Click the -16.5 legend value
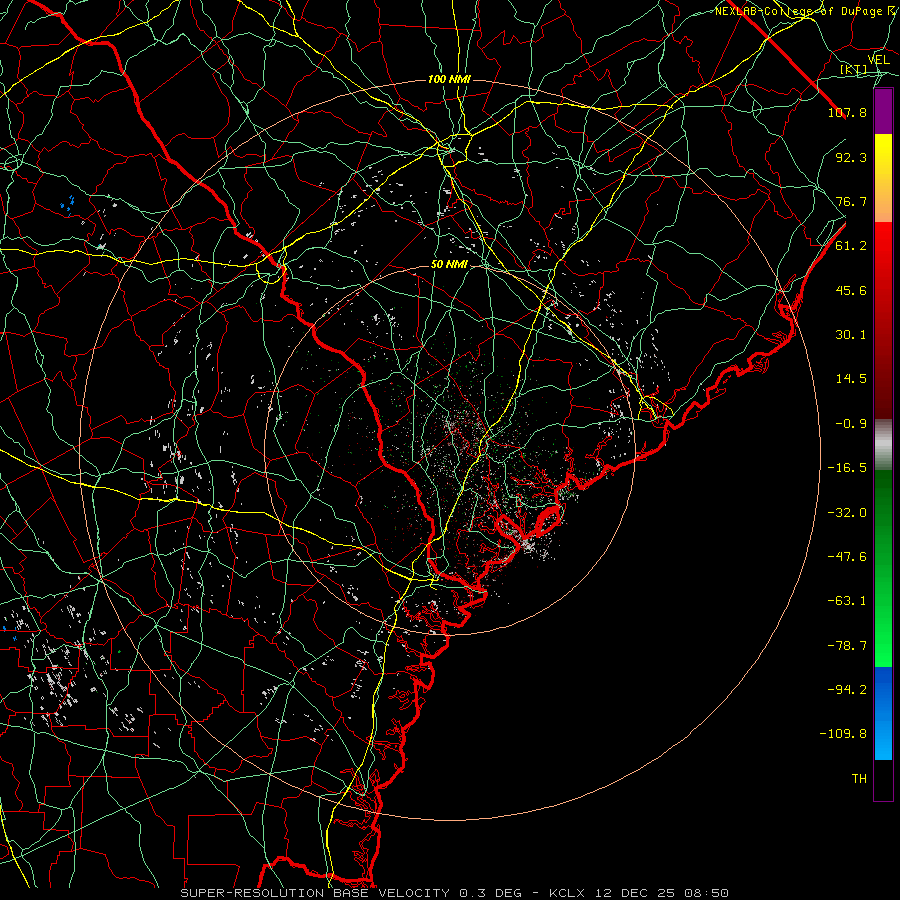Image resolution: width=900 pixels, height=900 pixels. coord(847,468)
